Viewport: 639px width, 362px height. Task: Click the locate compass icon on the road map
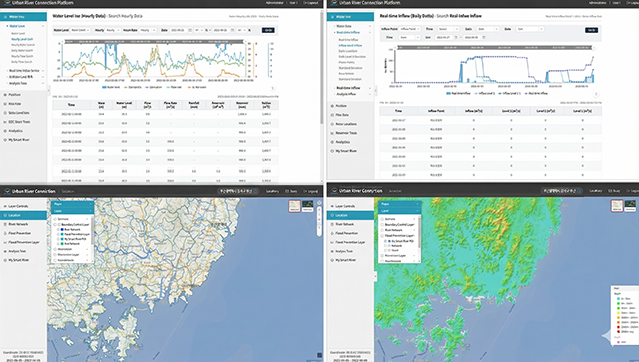320,203
